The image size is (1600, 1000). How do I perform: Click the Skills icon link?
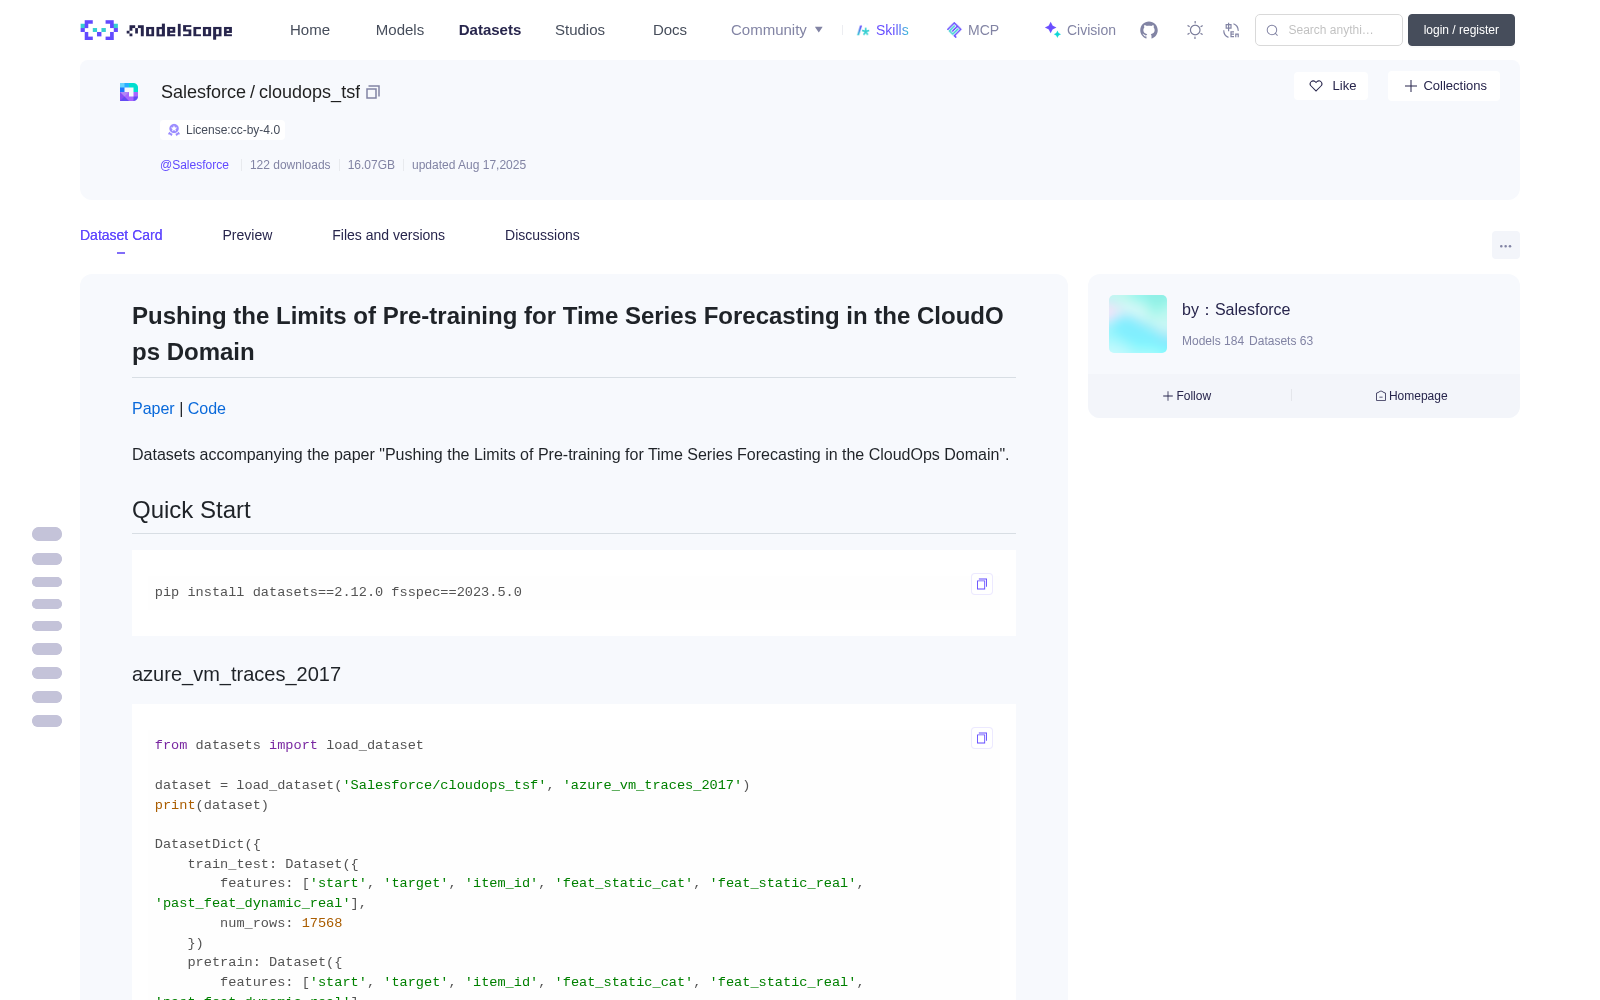(x=882, y=30)
